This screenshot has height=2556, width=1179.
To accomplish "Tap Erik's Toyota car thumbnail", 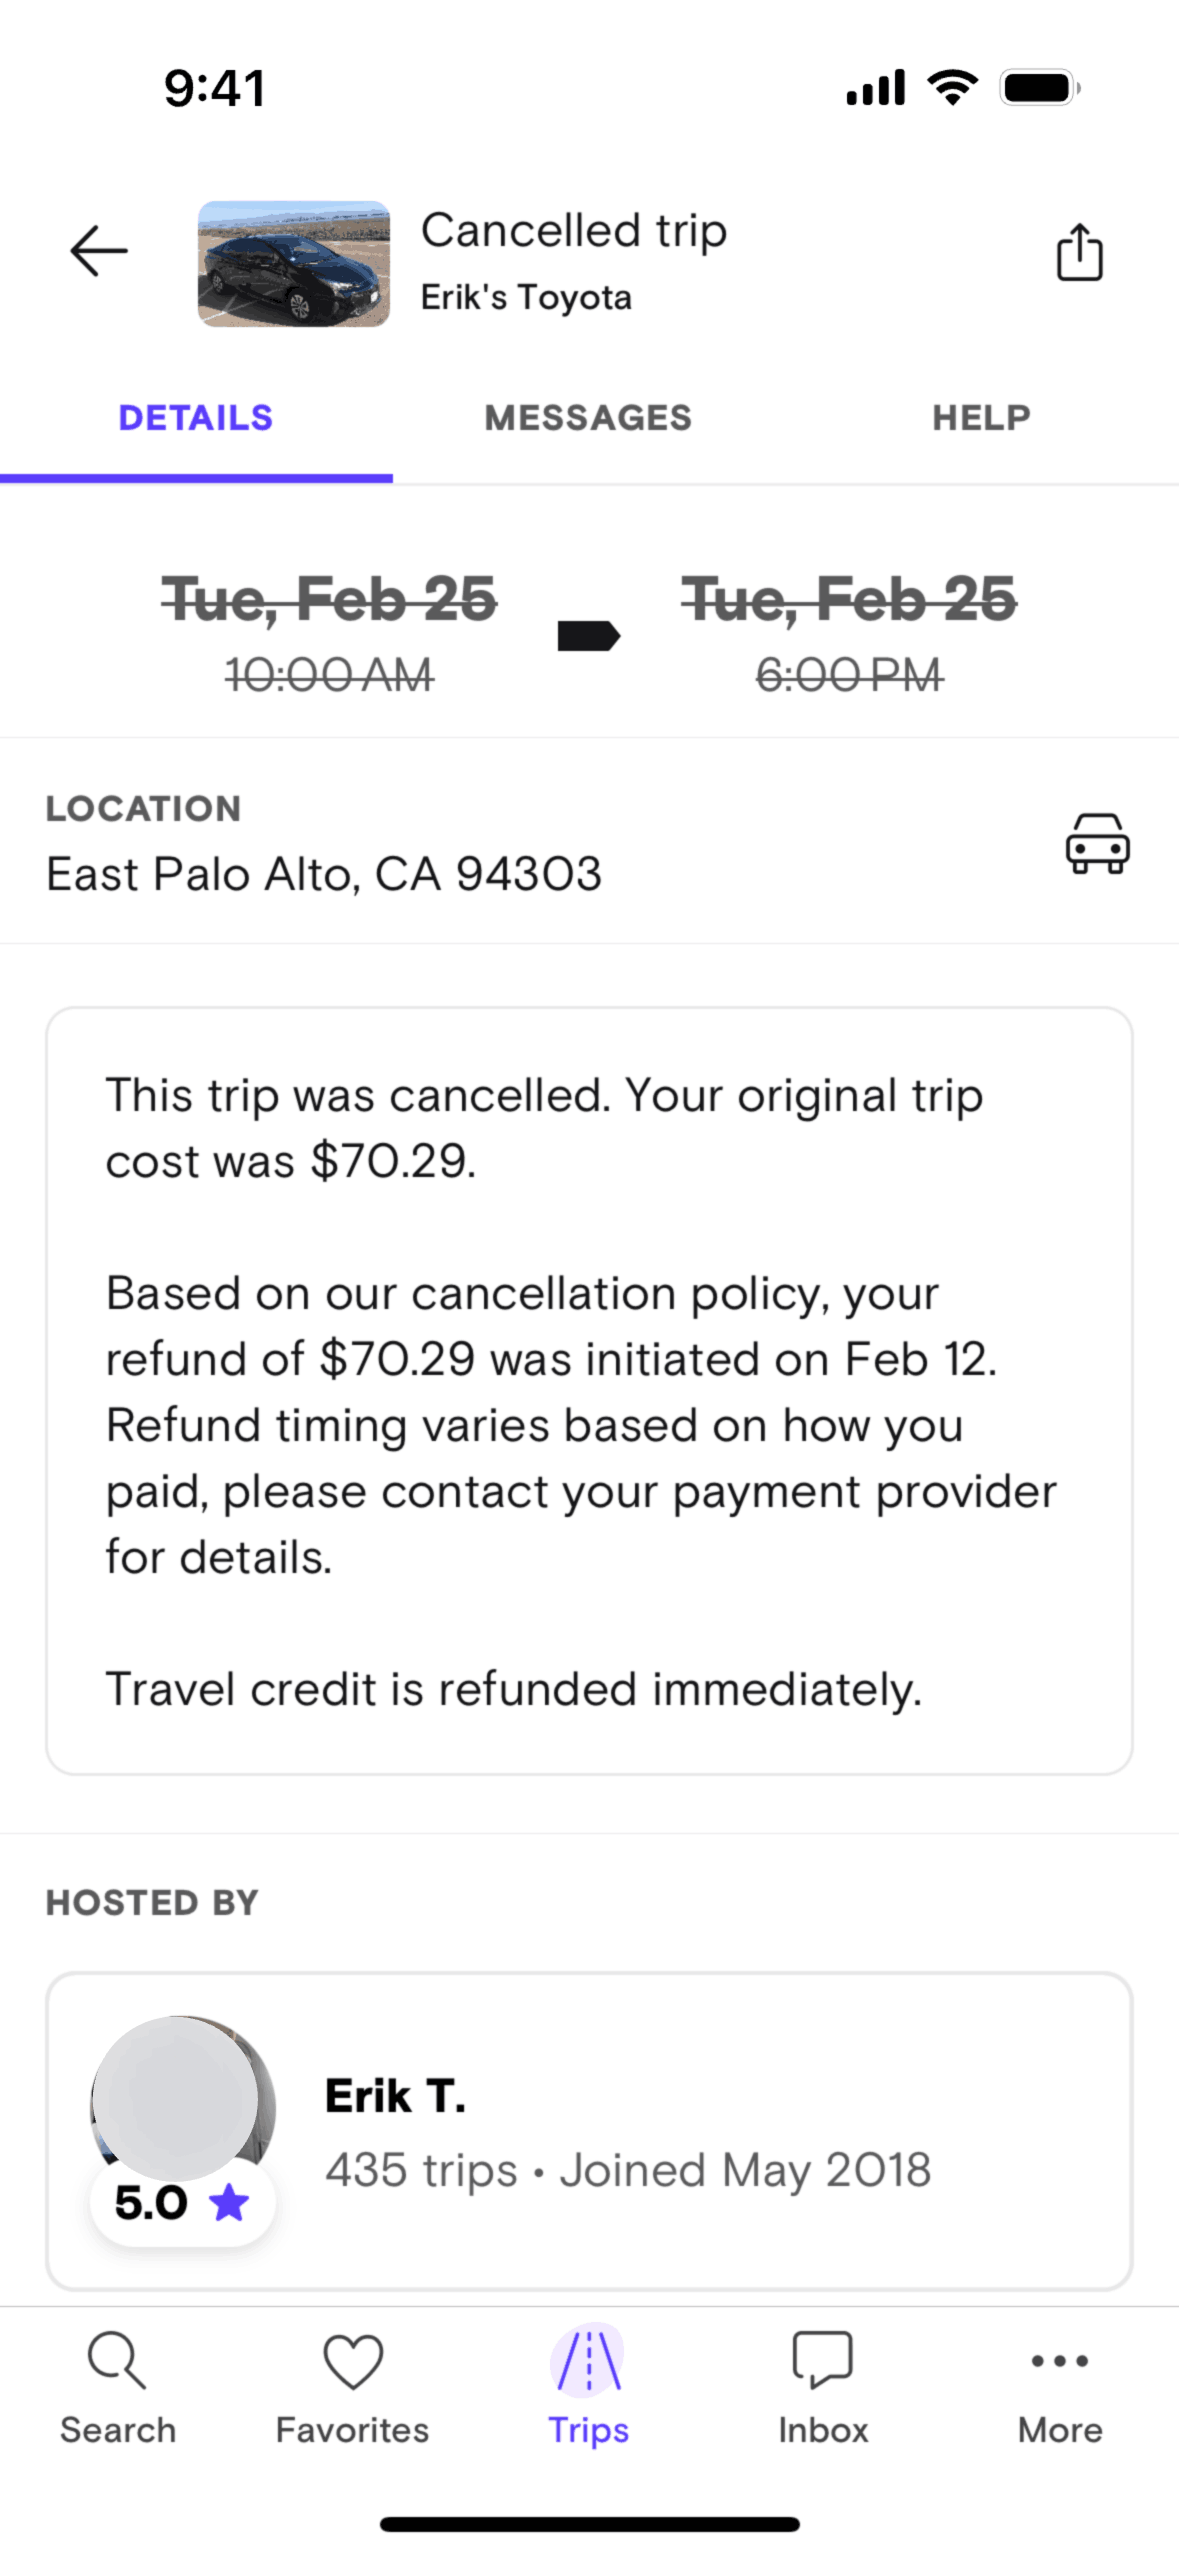I will (293, 264).
